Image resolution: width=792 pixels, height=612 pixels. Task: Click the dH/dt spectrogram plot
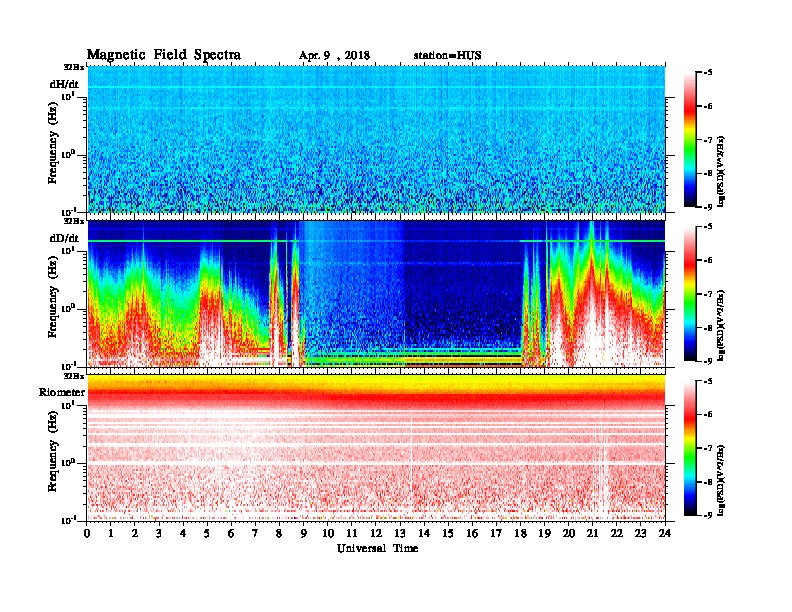coord(376,139)
